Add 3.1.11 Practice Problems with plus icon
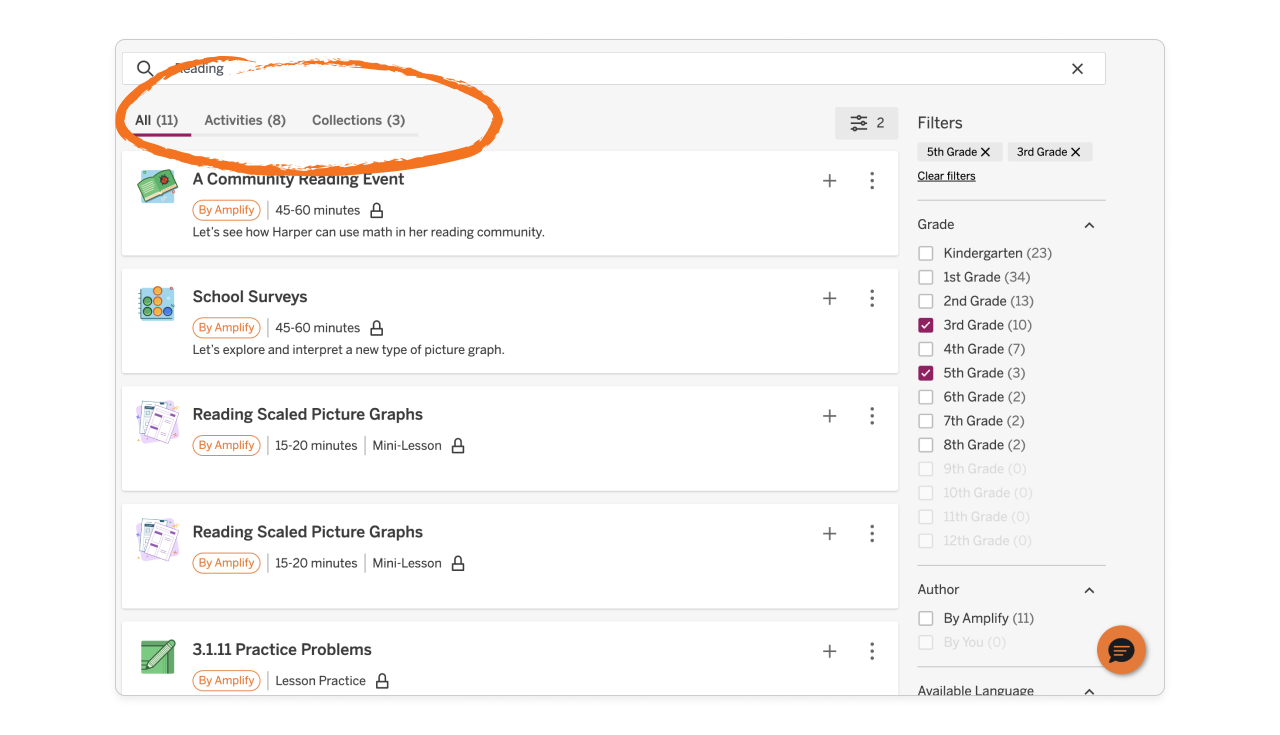This screenshot has height=735, width=1280. click(x=829, y=651)
